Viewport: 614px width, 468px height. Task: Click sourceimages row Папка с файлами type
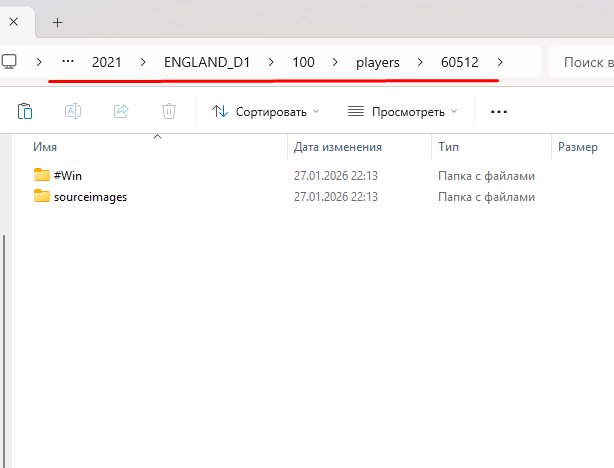pyautogui.click(x=486, y=197)
